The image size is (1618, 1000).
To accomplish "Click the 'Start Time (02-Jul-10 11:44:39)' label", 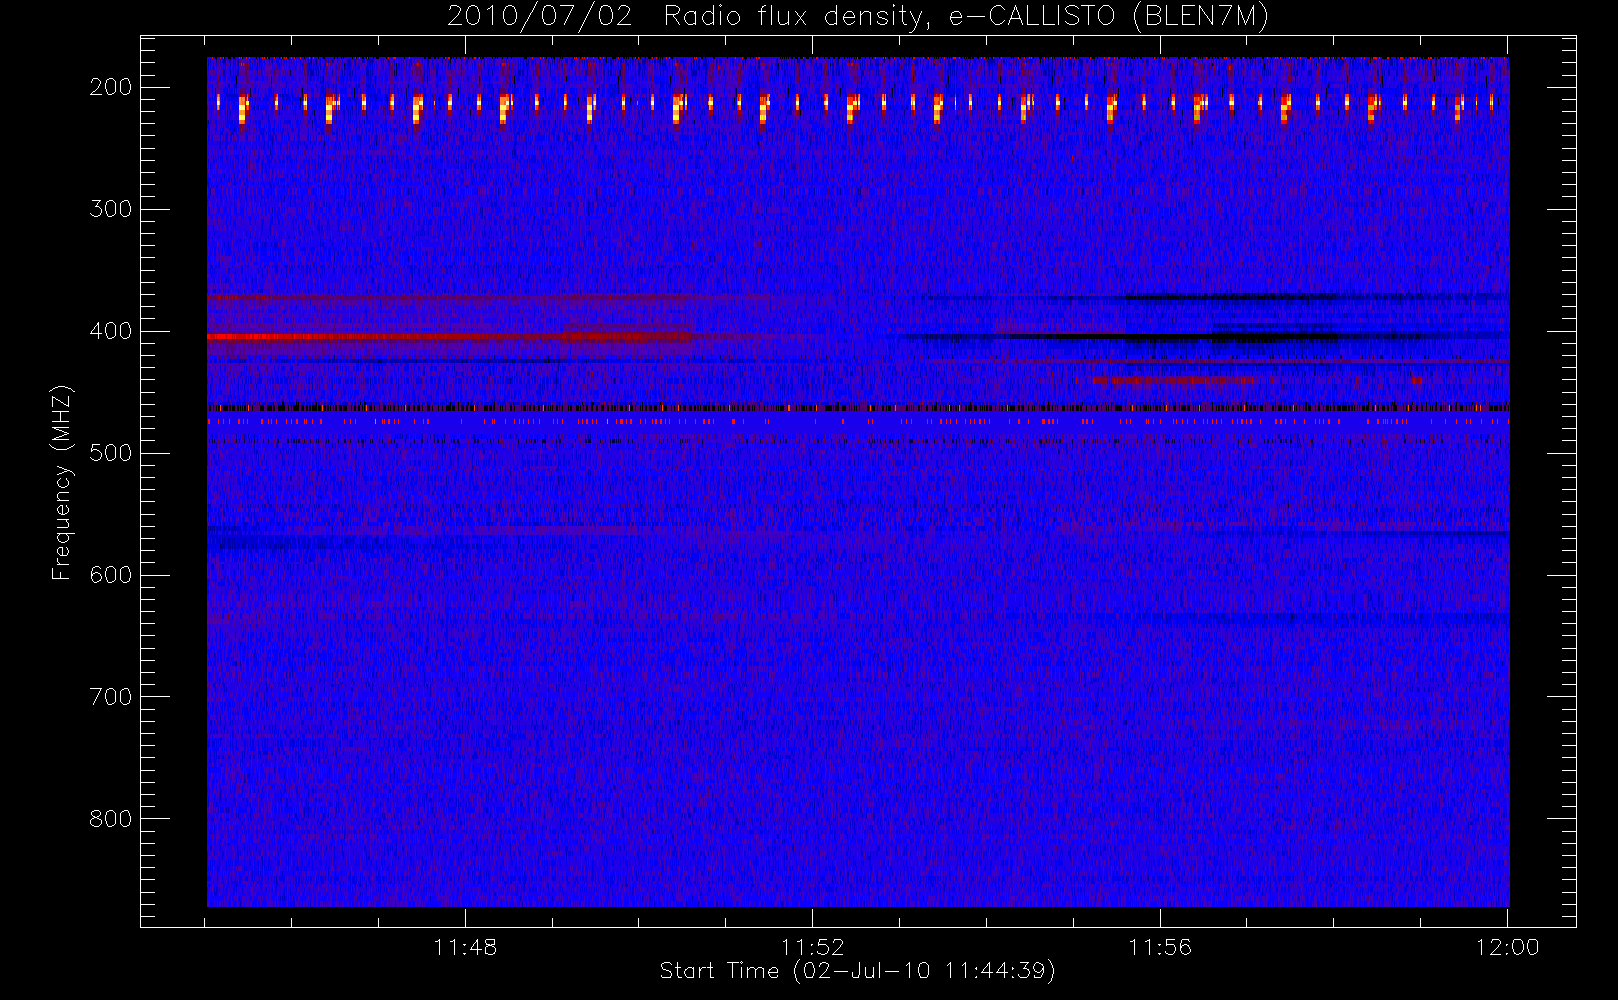I will (x=857, y=971).
